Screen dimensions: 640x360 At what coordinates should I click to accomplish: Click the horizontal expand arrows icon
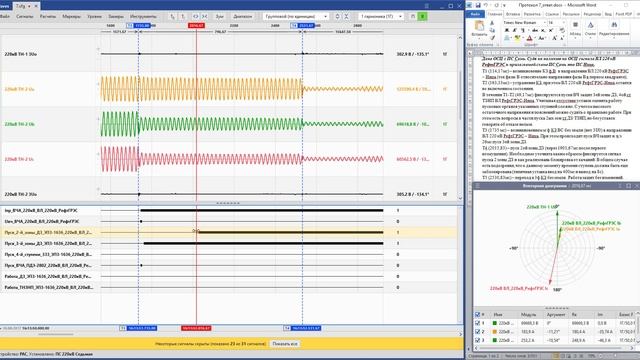pyautogui.click(x=196, y=16)
